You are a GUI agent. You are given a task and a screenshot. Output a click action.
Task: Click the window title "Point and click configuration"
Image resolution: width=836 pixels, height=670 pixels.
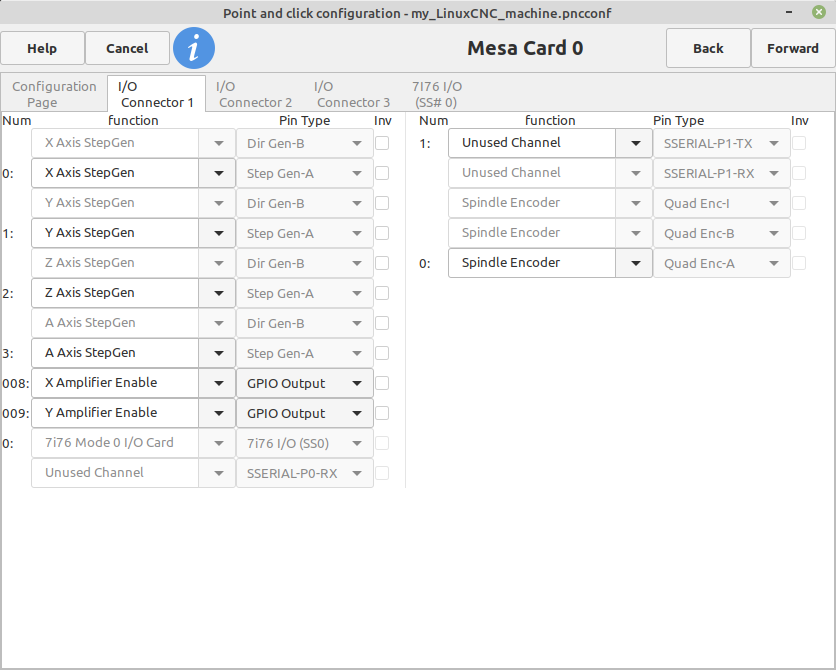tap(311, 13)
